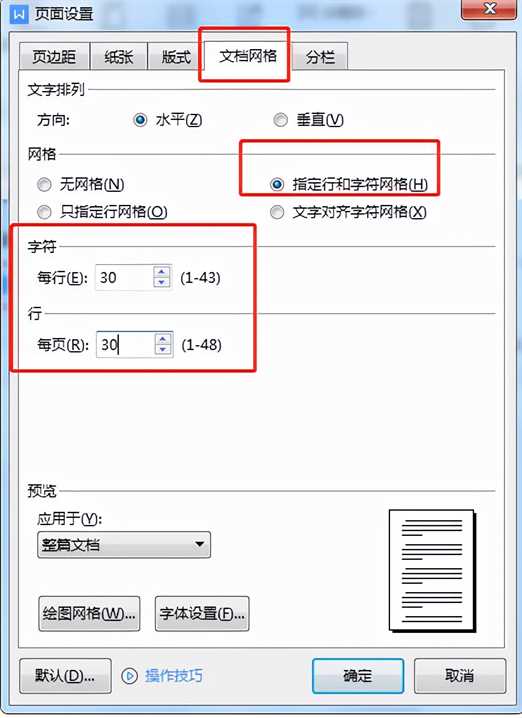This screenshot has height=718, width=522.
Task: Select 垂直 text direction
Action: pyautogui.click(x=280, y=120)
